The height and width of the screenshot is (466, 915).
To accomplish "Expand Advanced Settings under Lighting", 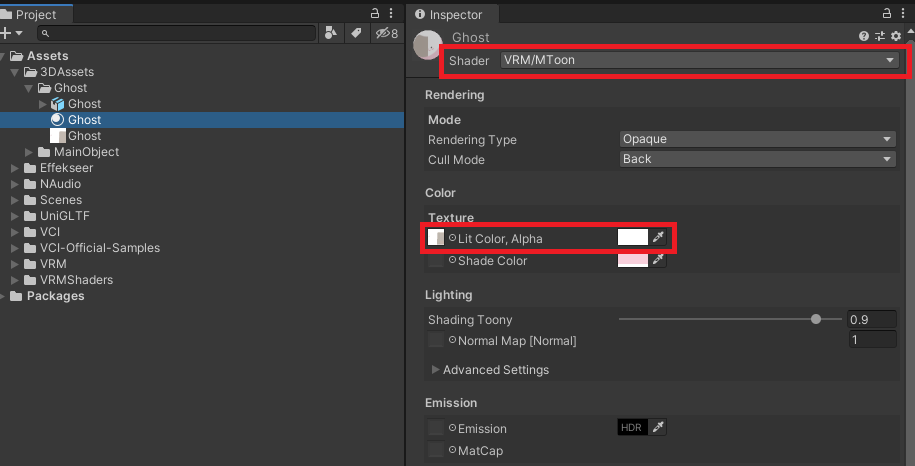I will [x=435, y=369].
